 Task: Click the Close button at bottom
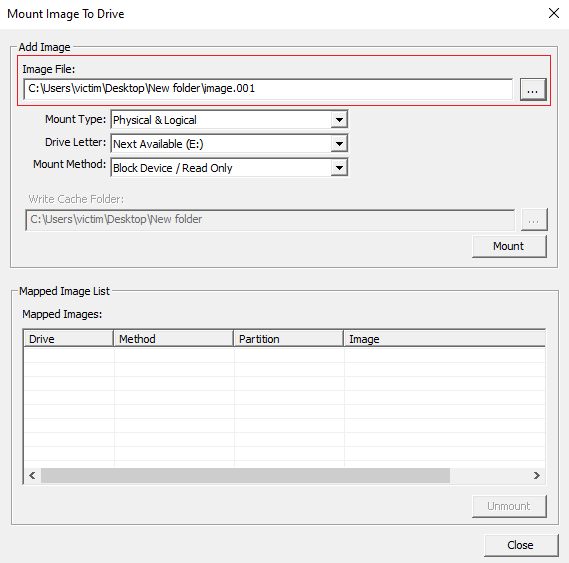[x=521, y=545]
